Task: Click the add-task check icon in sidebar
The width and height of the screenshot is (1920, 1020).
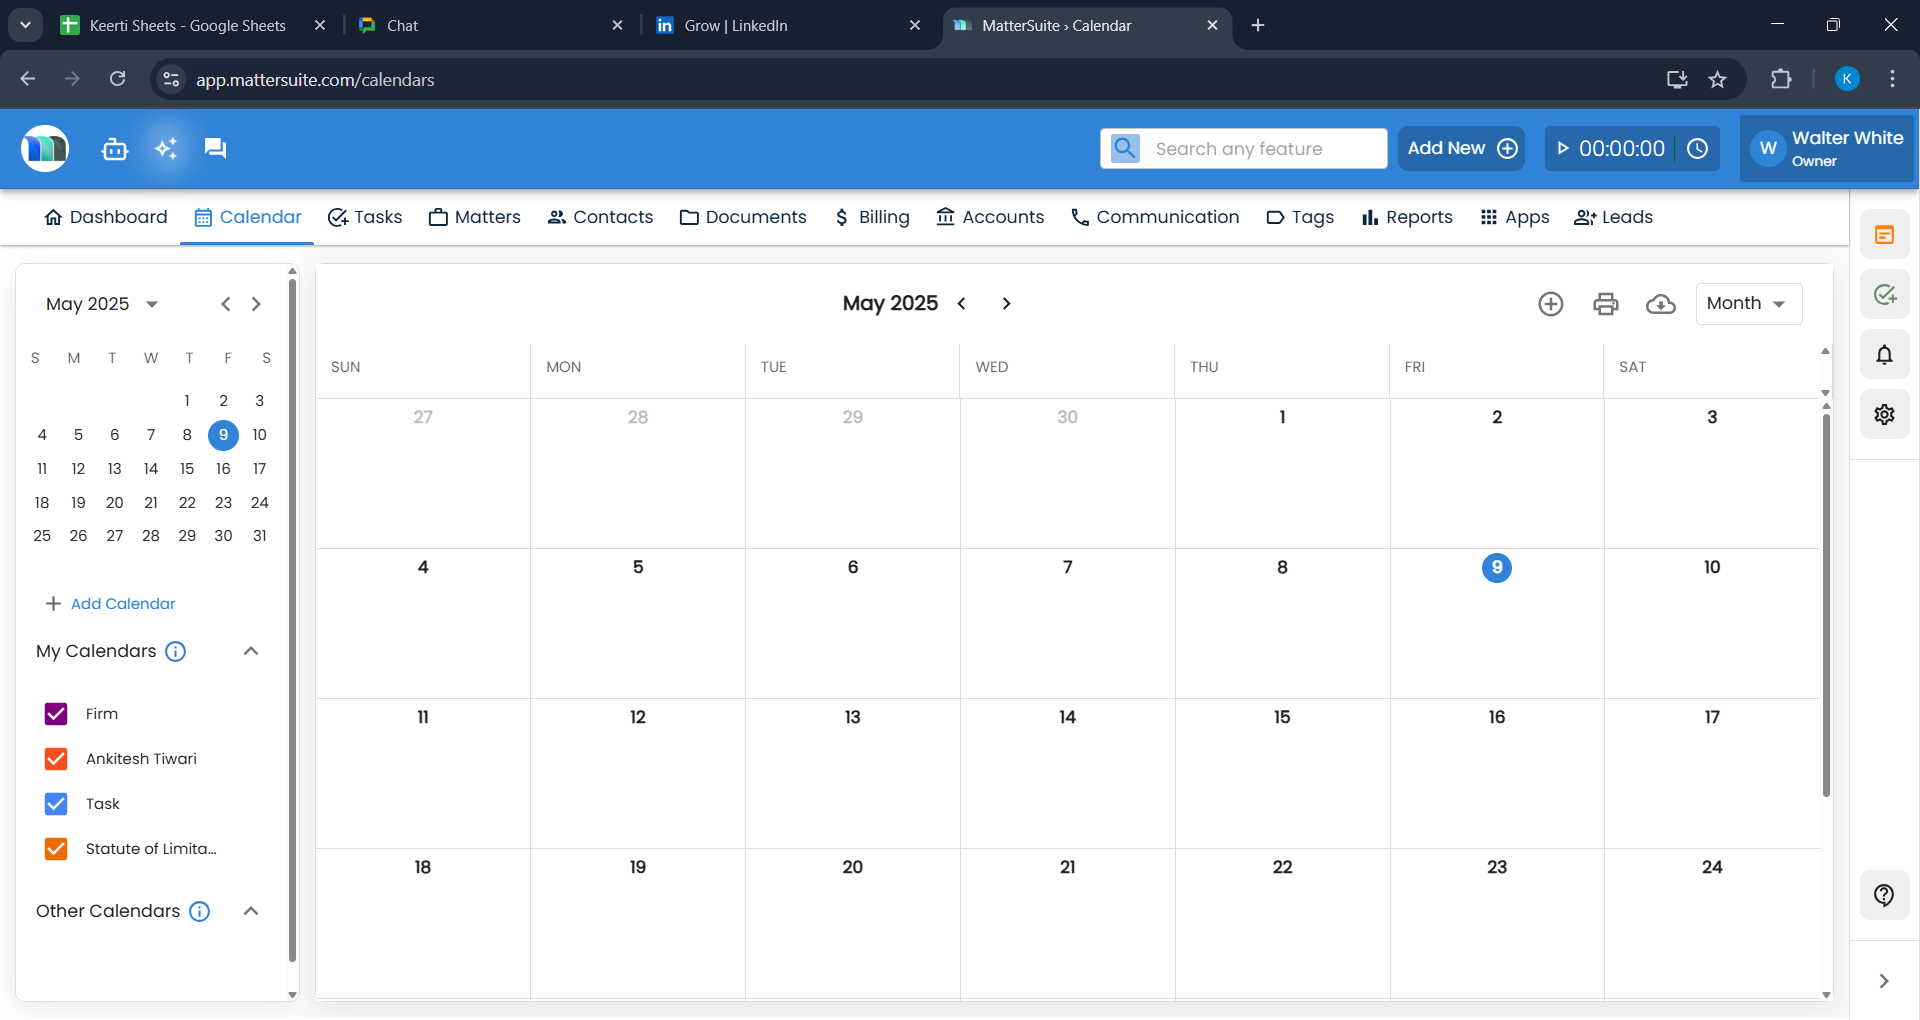Action: pos(1884,294)
